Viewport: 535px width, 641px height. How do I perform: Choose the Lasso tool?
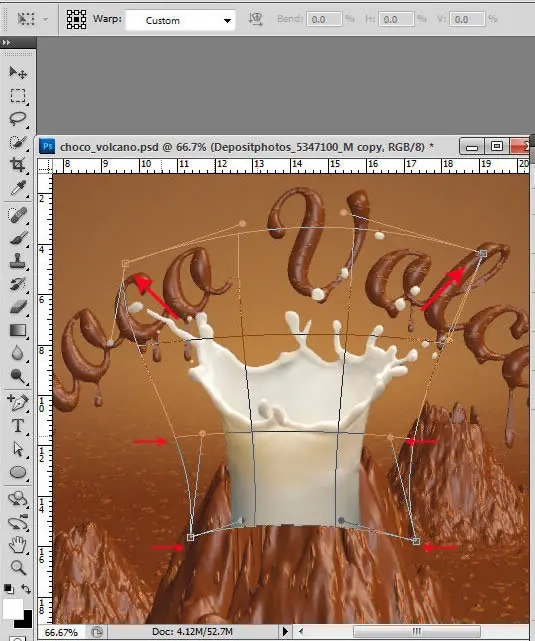pyautogui.click(x=18, y=119)
